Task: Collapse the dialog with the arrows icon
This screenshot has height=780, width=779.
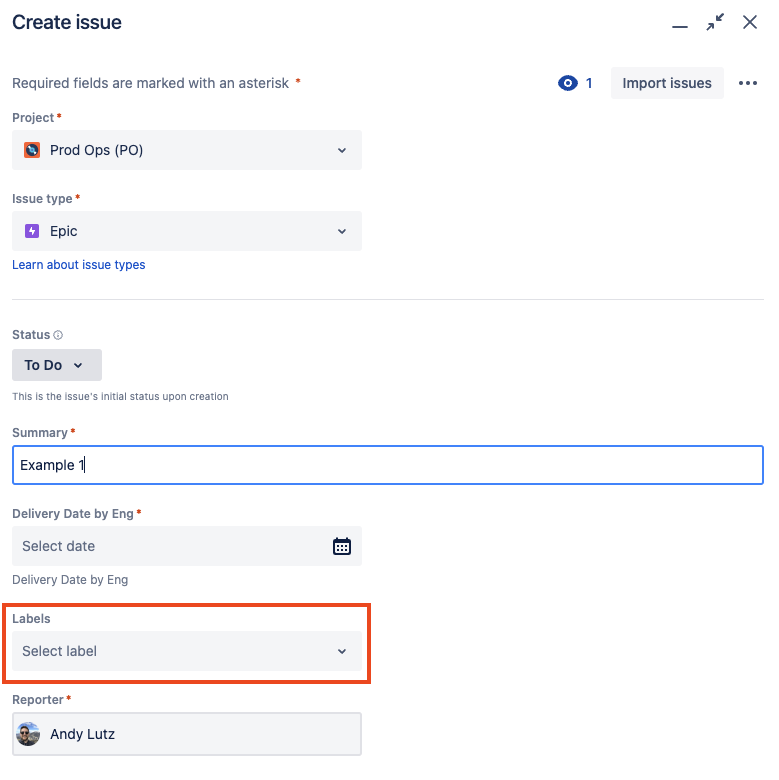Action: 715,22
